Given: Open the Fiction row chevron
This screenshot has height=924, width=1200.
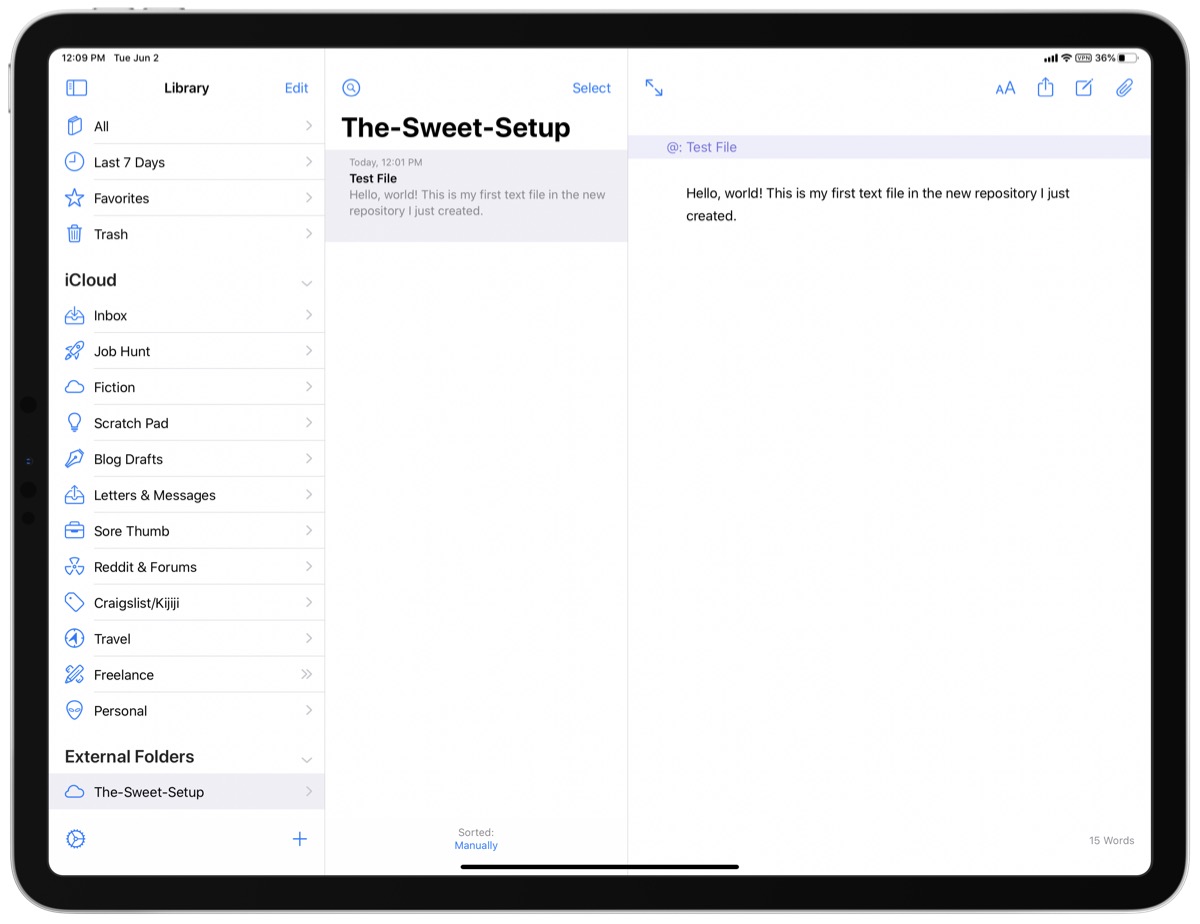Looking at the screenshot, I should tap(309, 387).
